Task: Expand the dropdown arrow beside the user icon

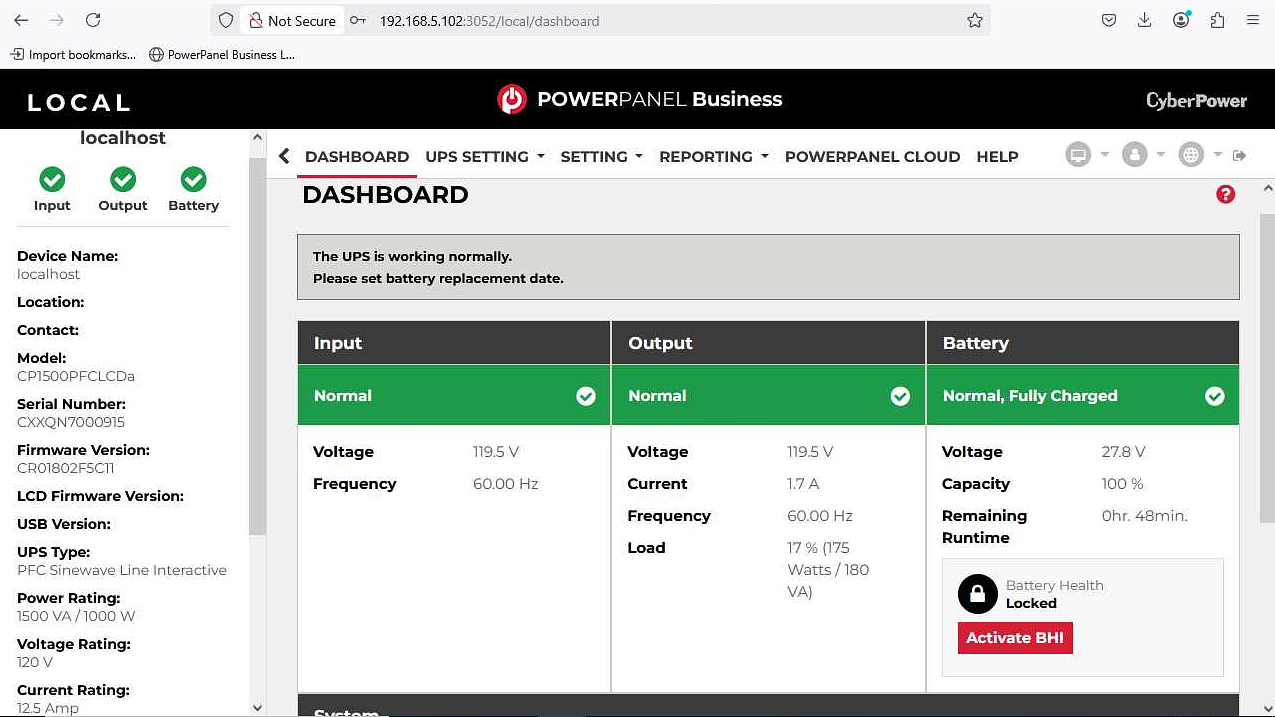Action: point(1161,155)
